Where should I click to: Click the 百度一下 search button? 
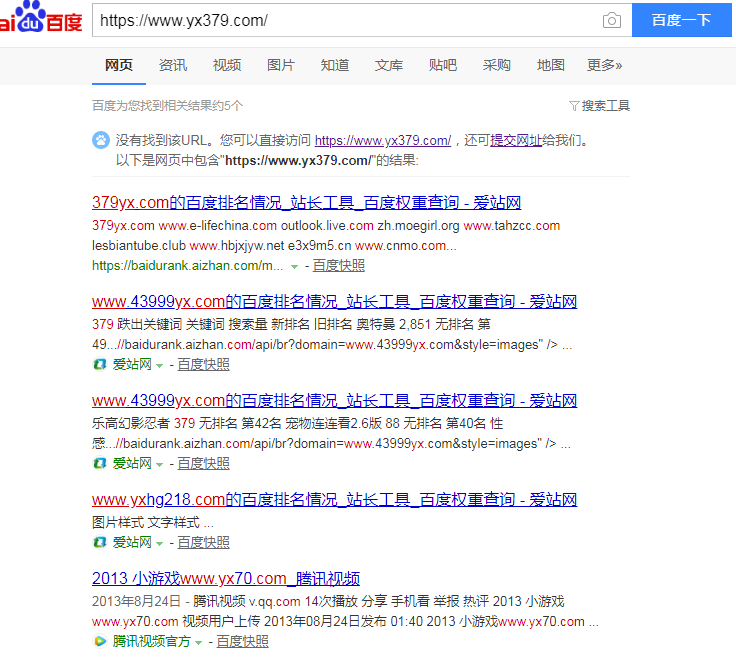(682, 20)
